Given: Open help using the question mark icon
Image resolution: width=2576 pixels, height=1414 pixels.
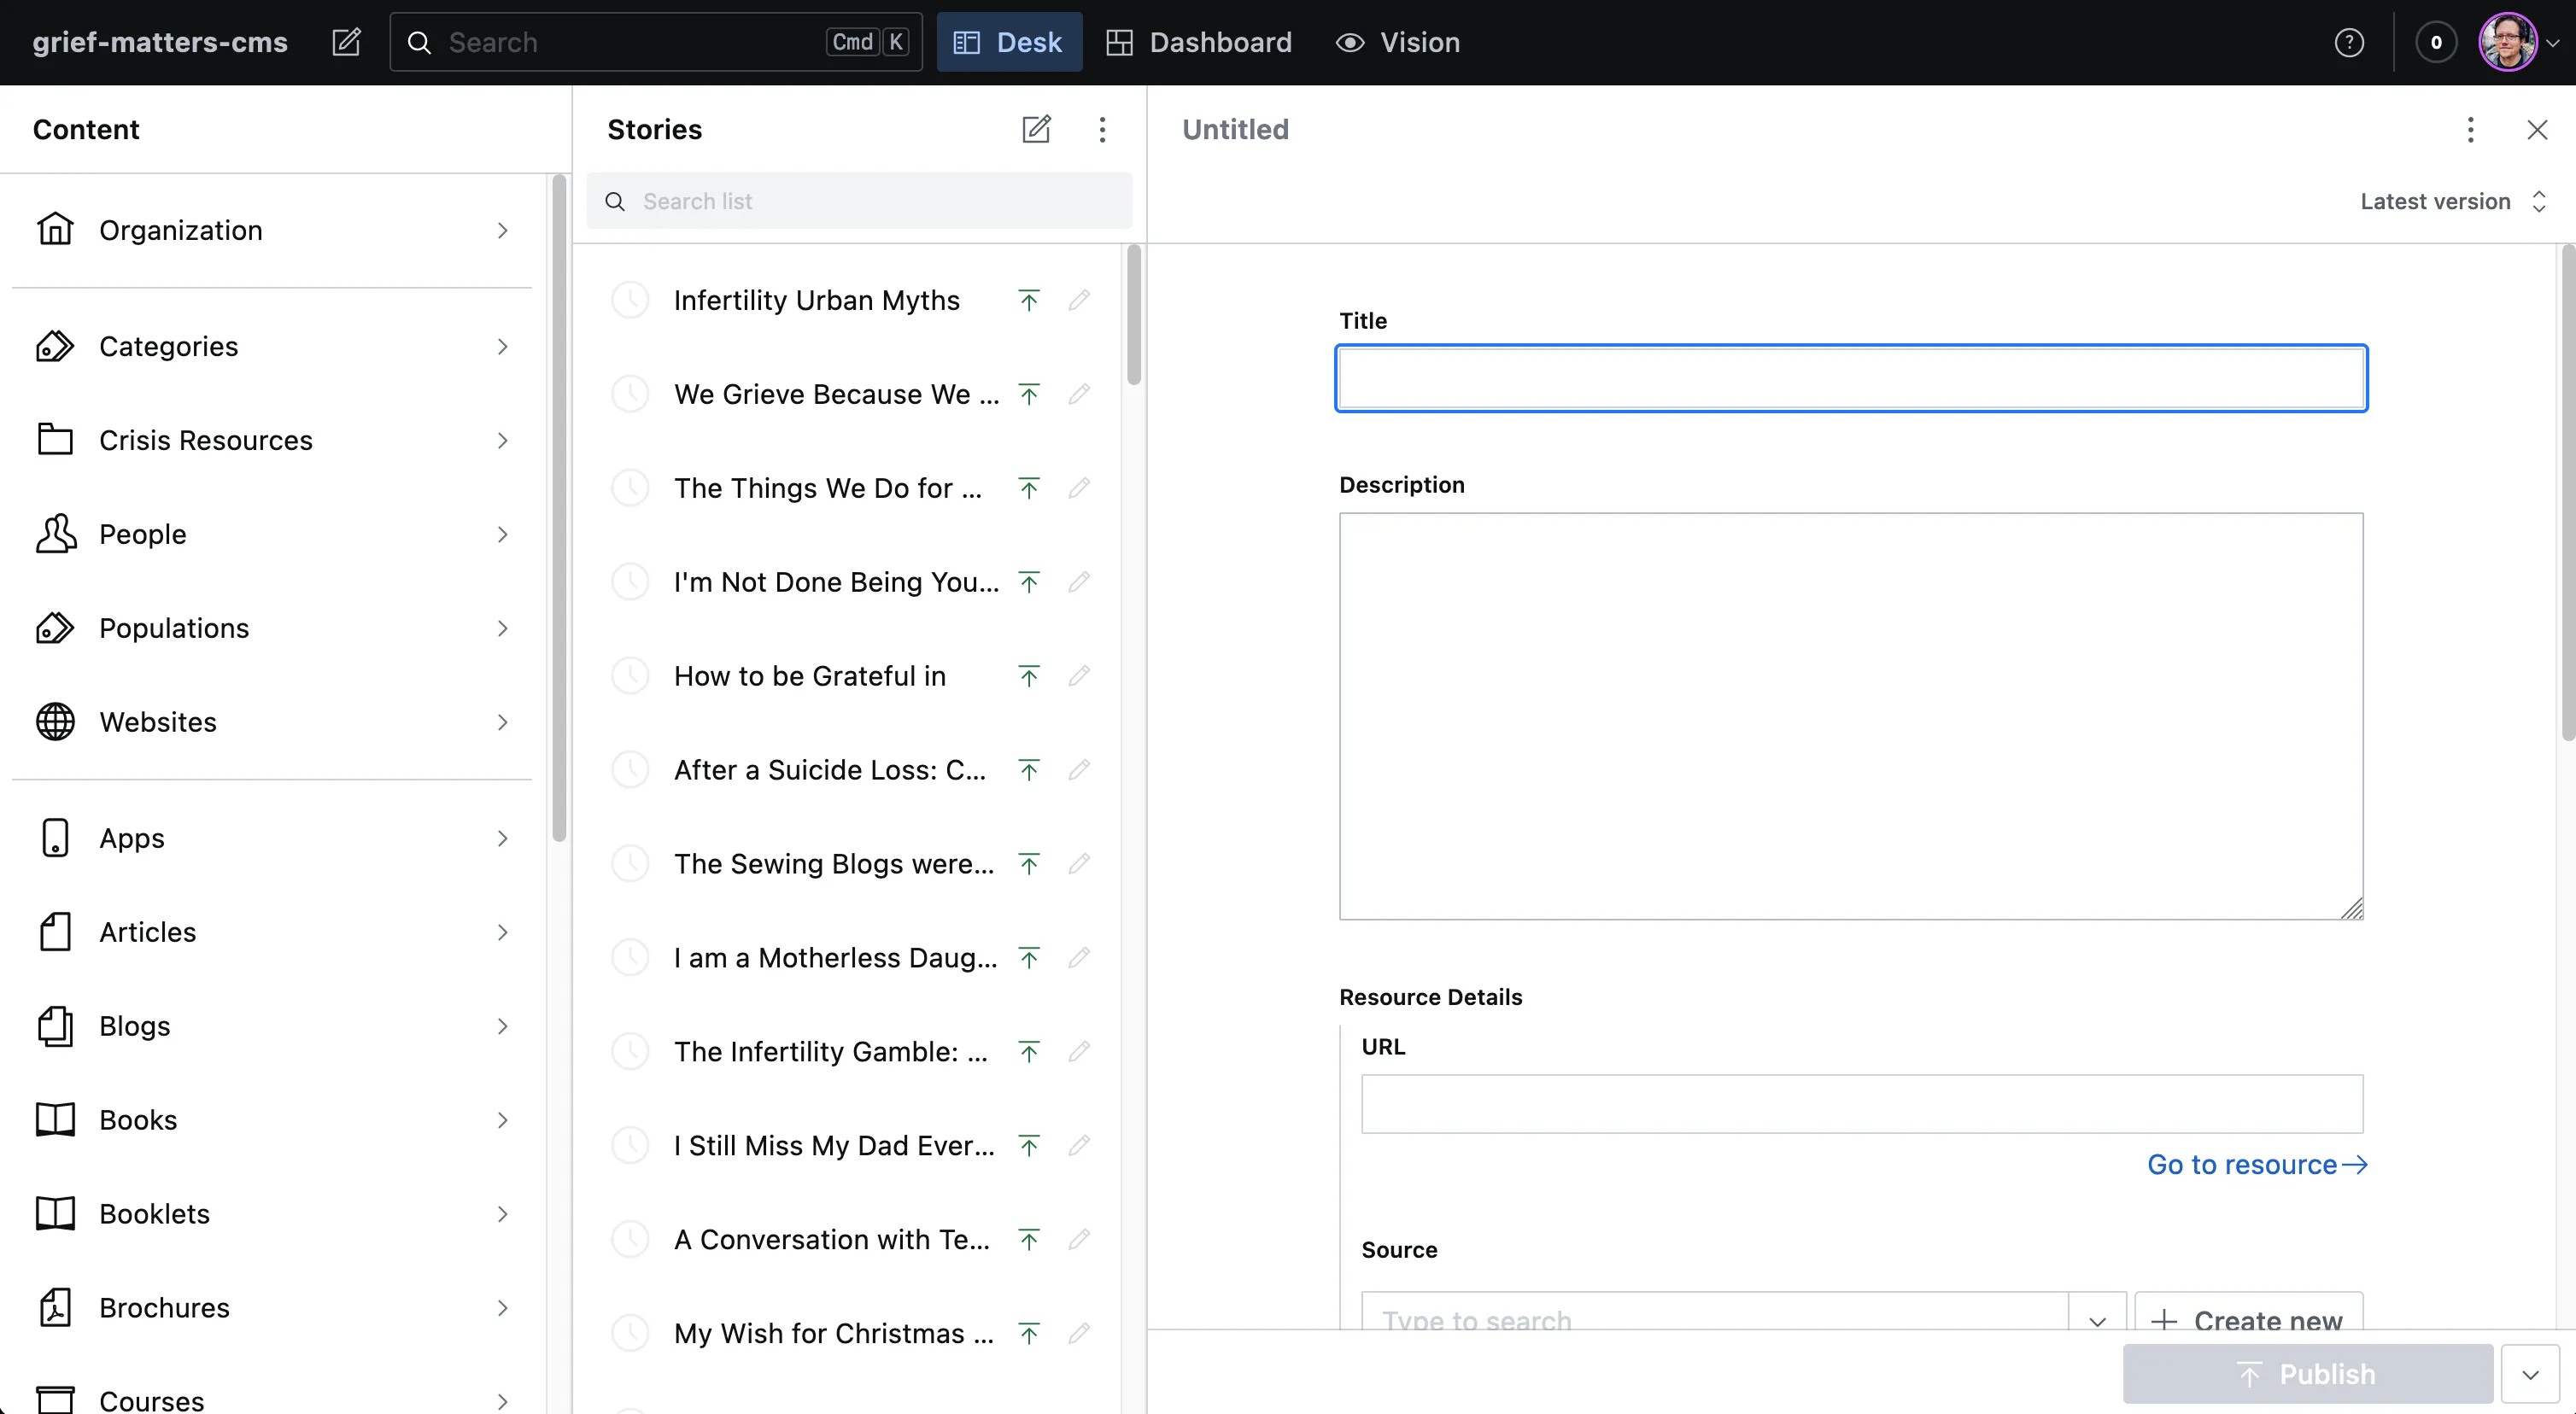Looking at the screenshot, I should pyautogui.click(x=2349, y=42).
